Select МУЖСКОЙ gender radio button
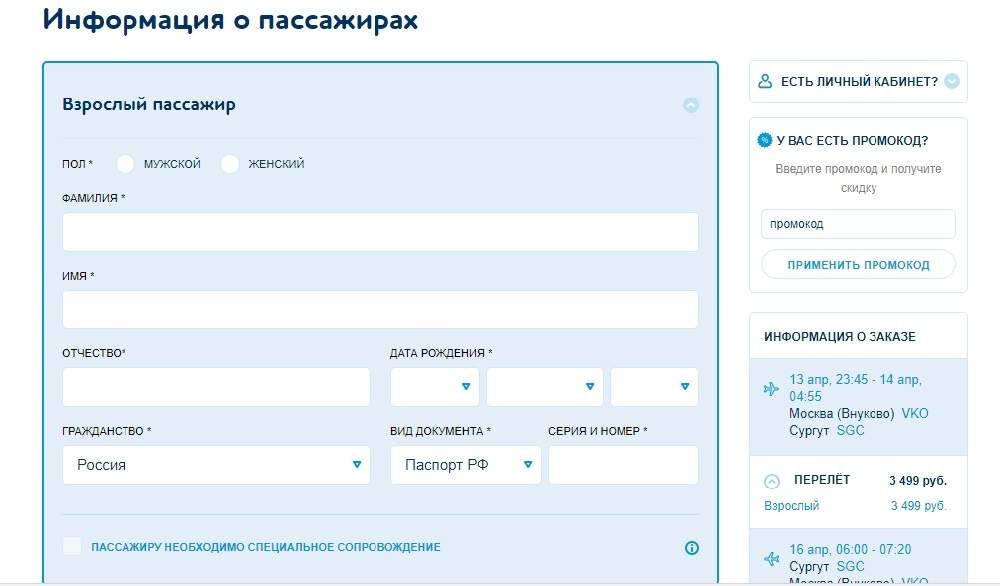Viewport: 1000px width, 586px height. (126, 164)
